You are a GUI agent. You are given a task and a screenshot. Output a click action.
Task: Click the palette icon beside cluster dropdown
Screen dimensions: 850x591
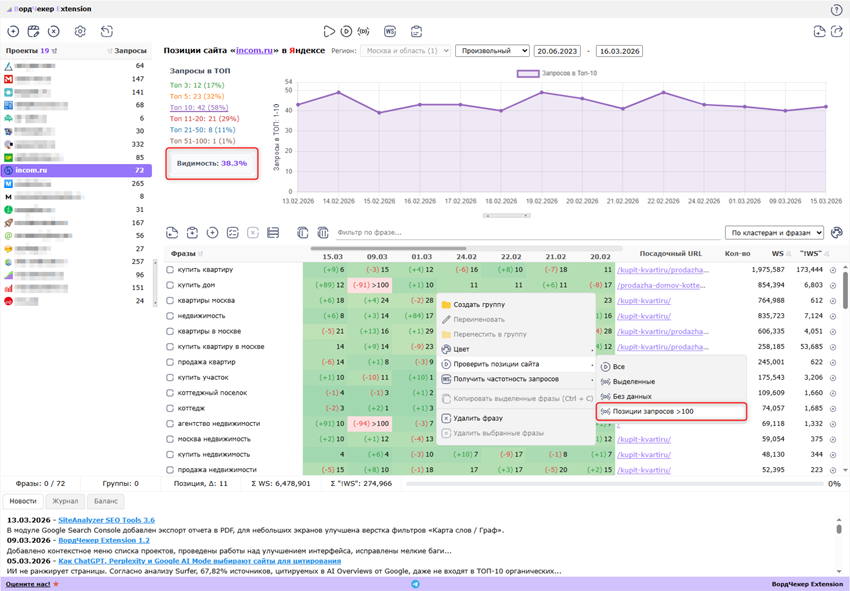click(x=836, y=233)
